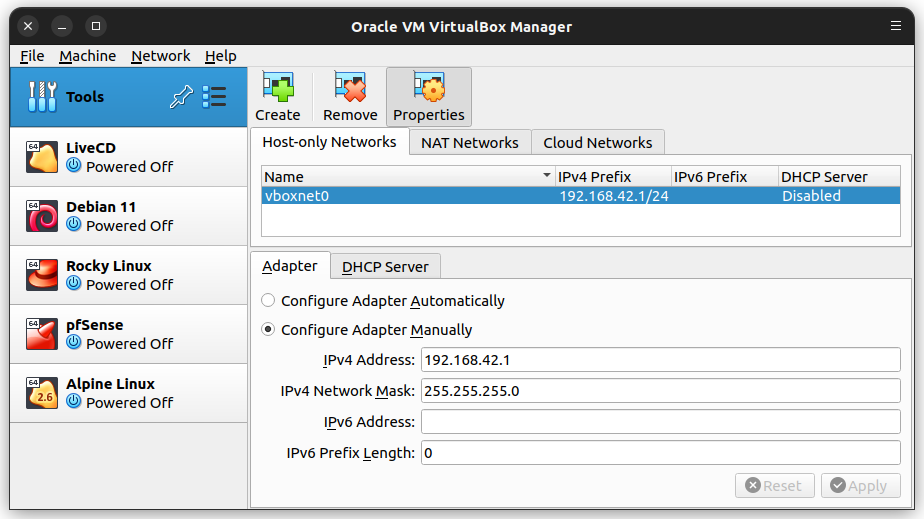Select the LiveCD virtual machine name
Image resolution: width=924 pixels, height=519 pixels.
91,148
